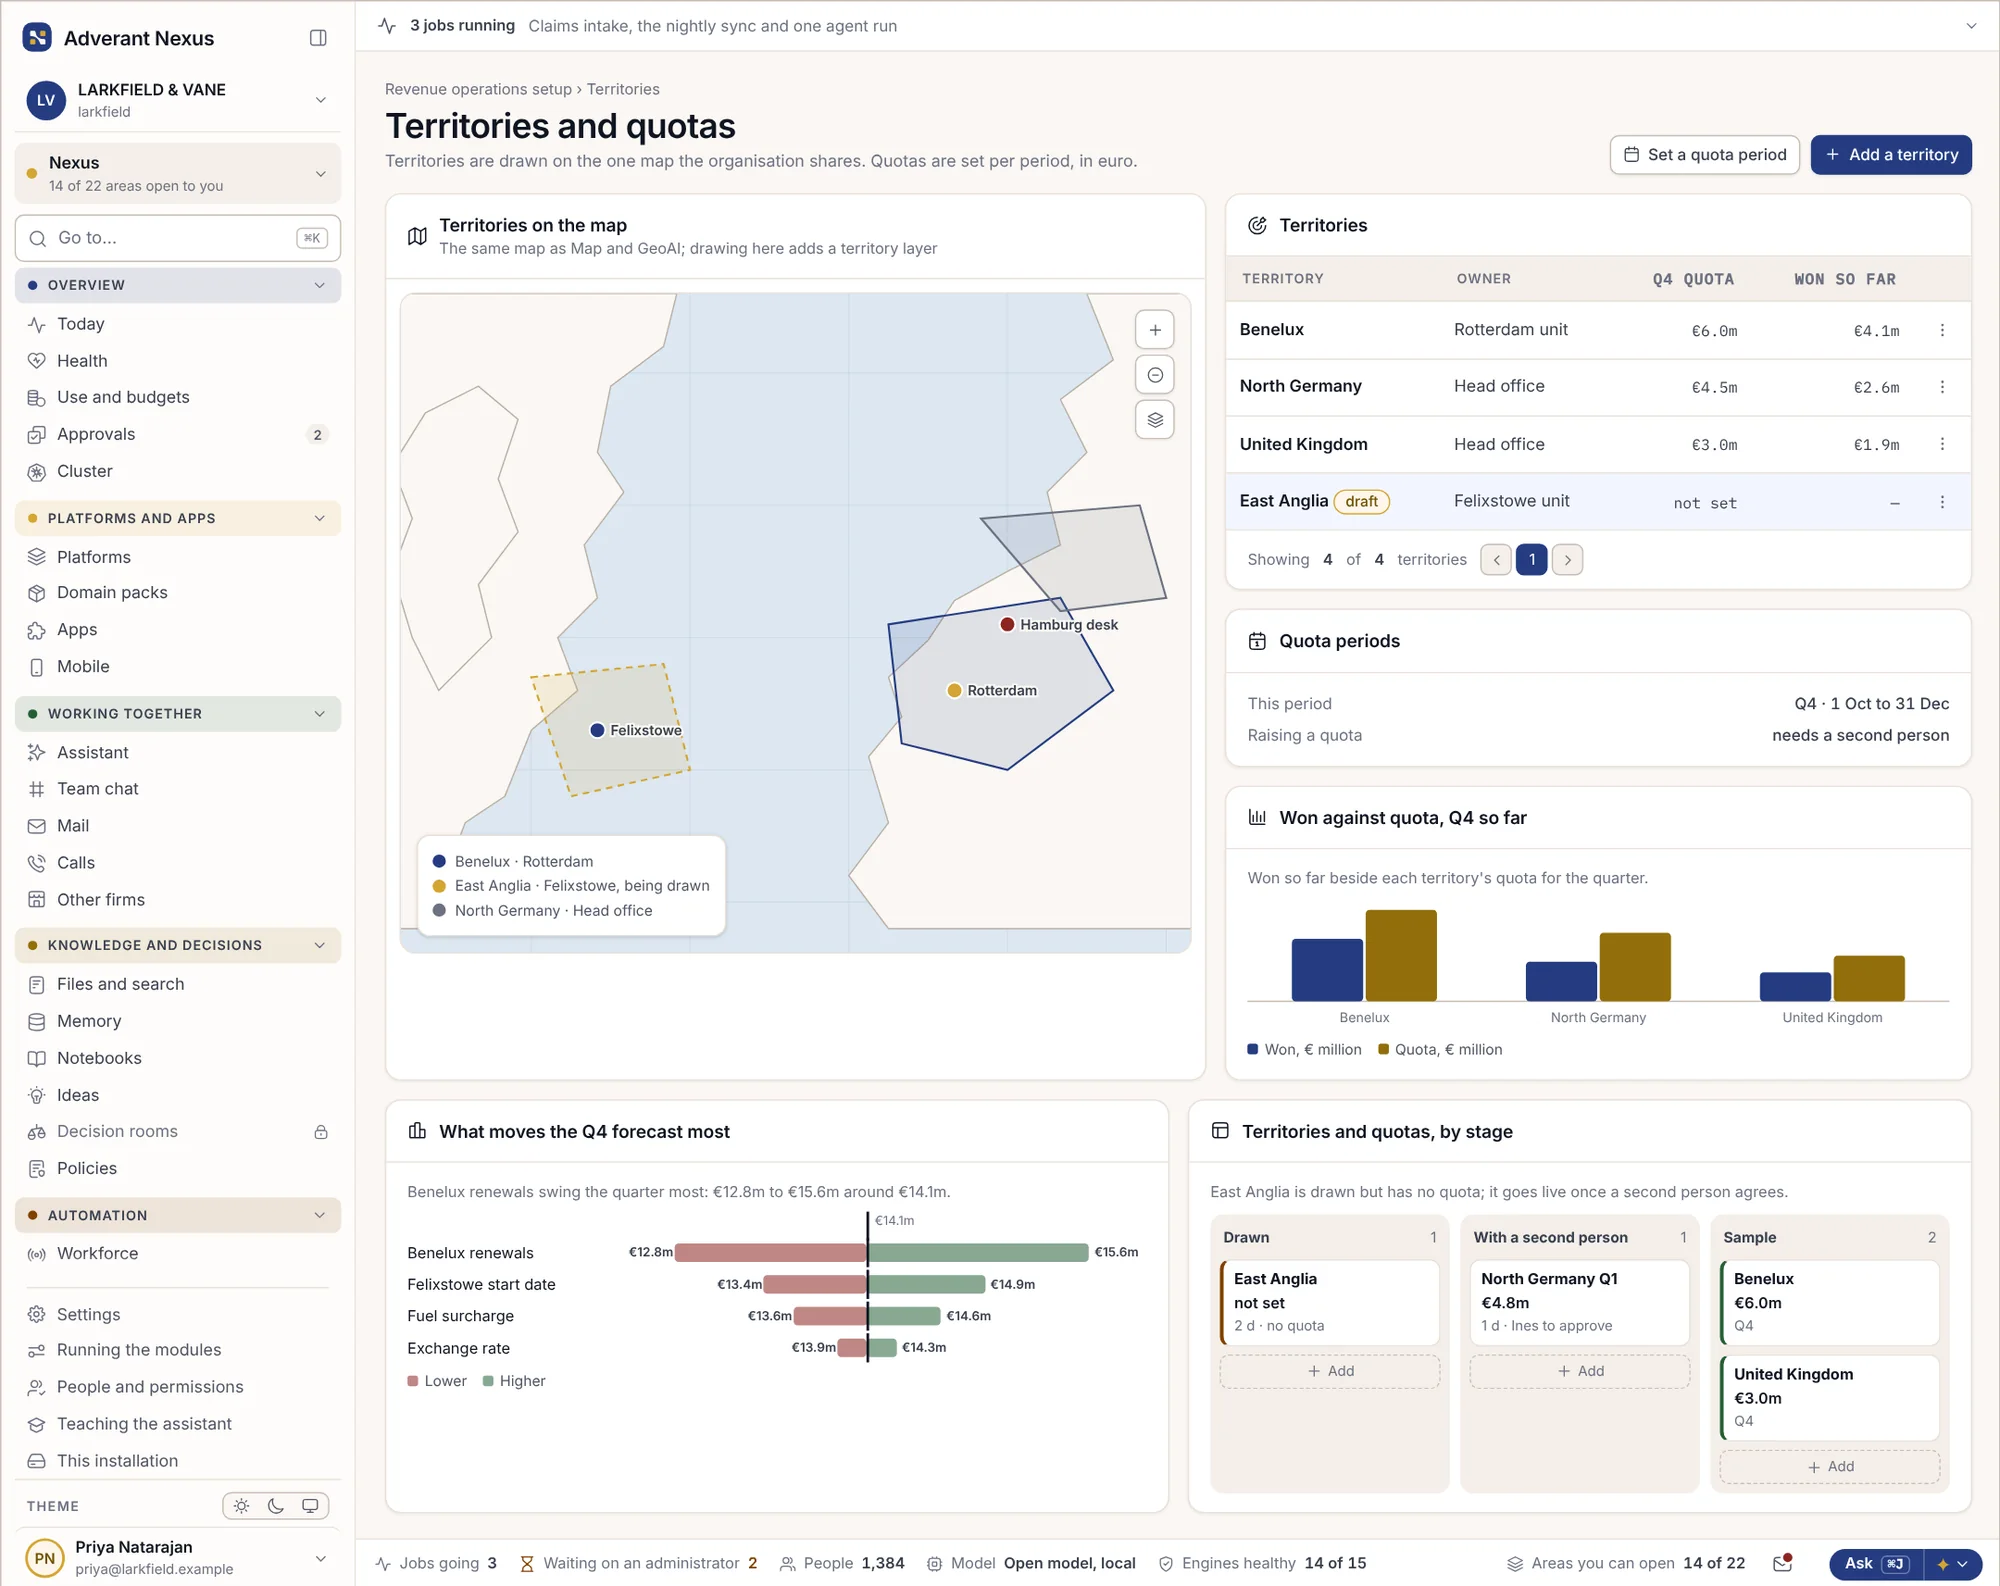Image resolution: width=2000 pixels, height=1586 pixels.
Task: Collapse the sidebar panel icon
Action: pos(318,38)
